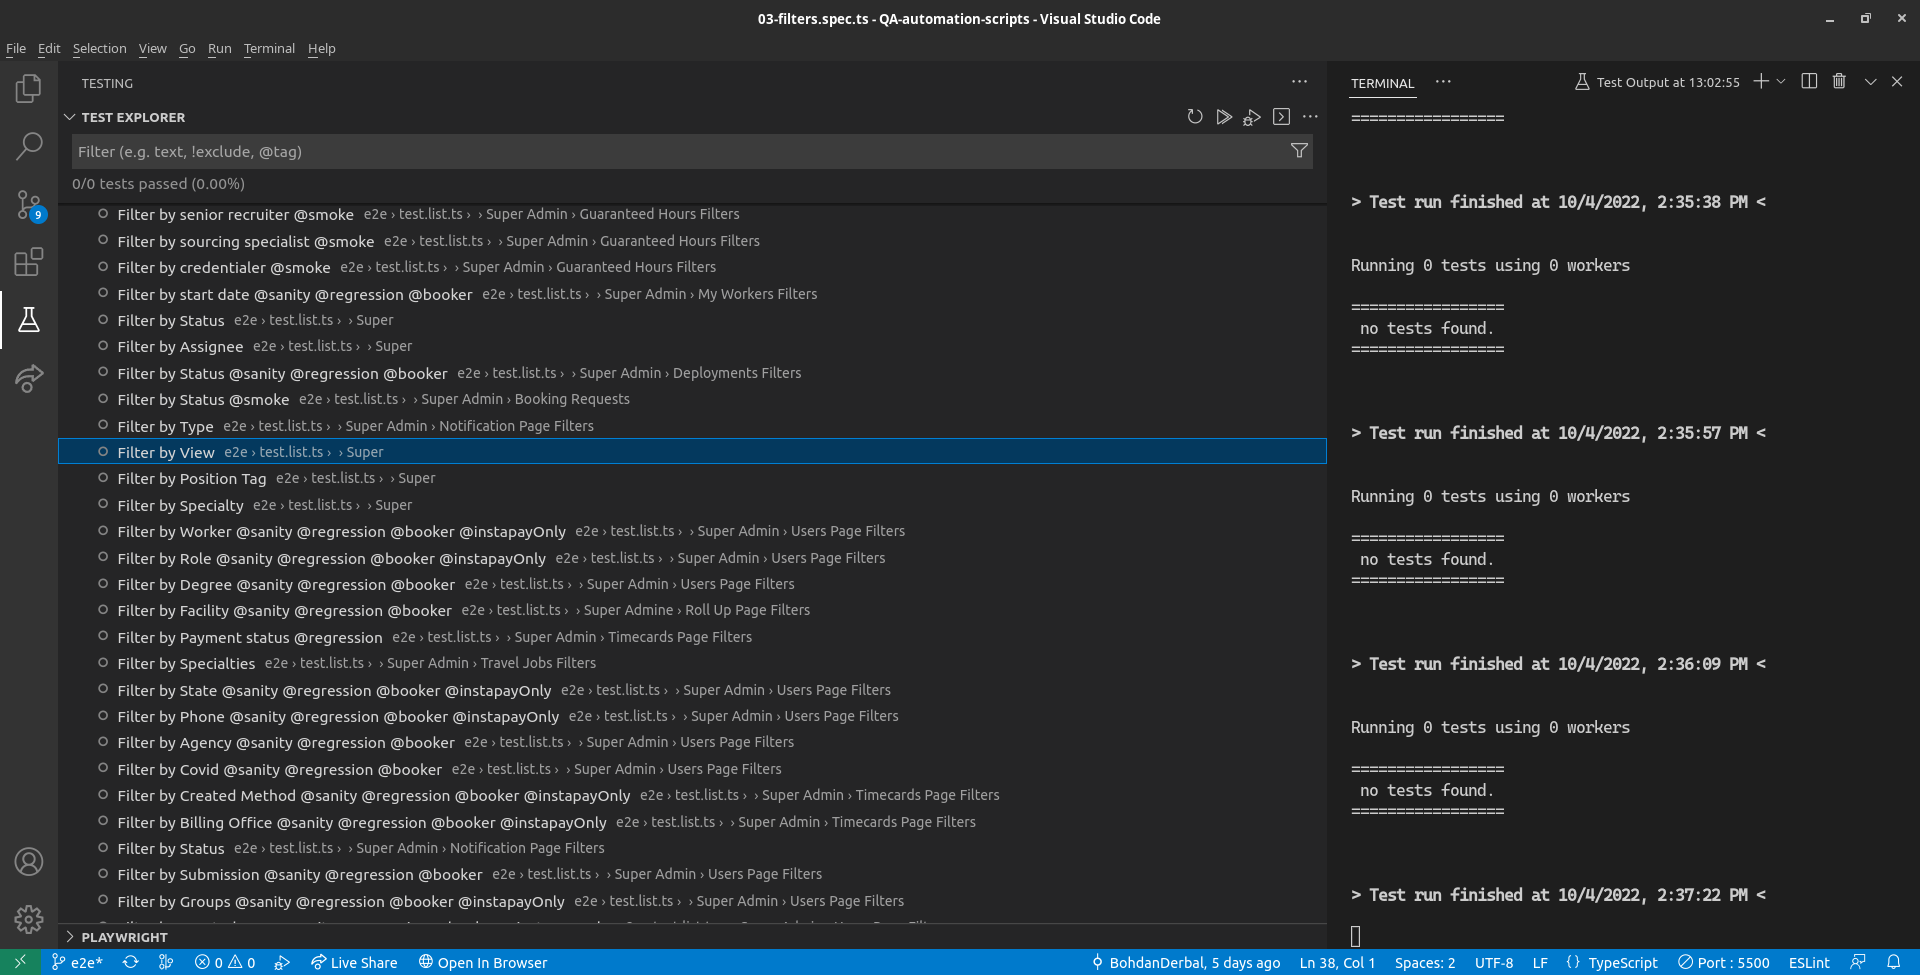Collapse the TEST EXPLORER section
Screen dimensions: 1920x975
tap(70, 117)
